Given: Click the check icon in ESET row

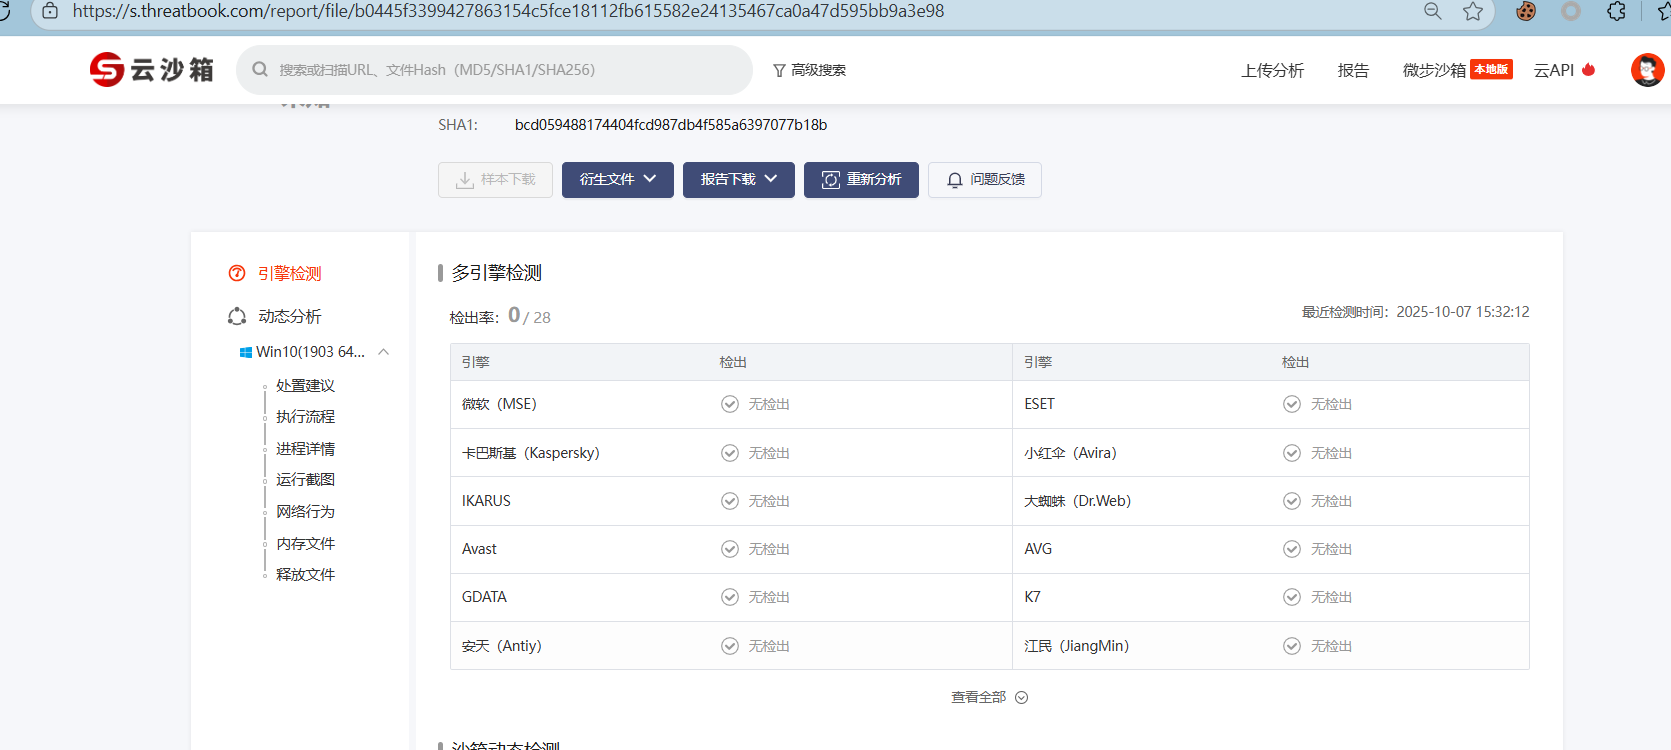Looking at the screenshot, I should tap(1292, 404).
